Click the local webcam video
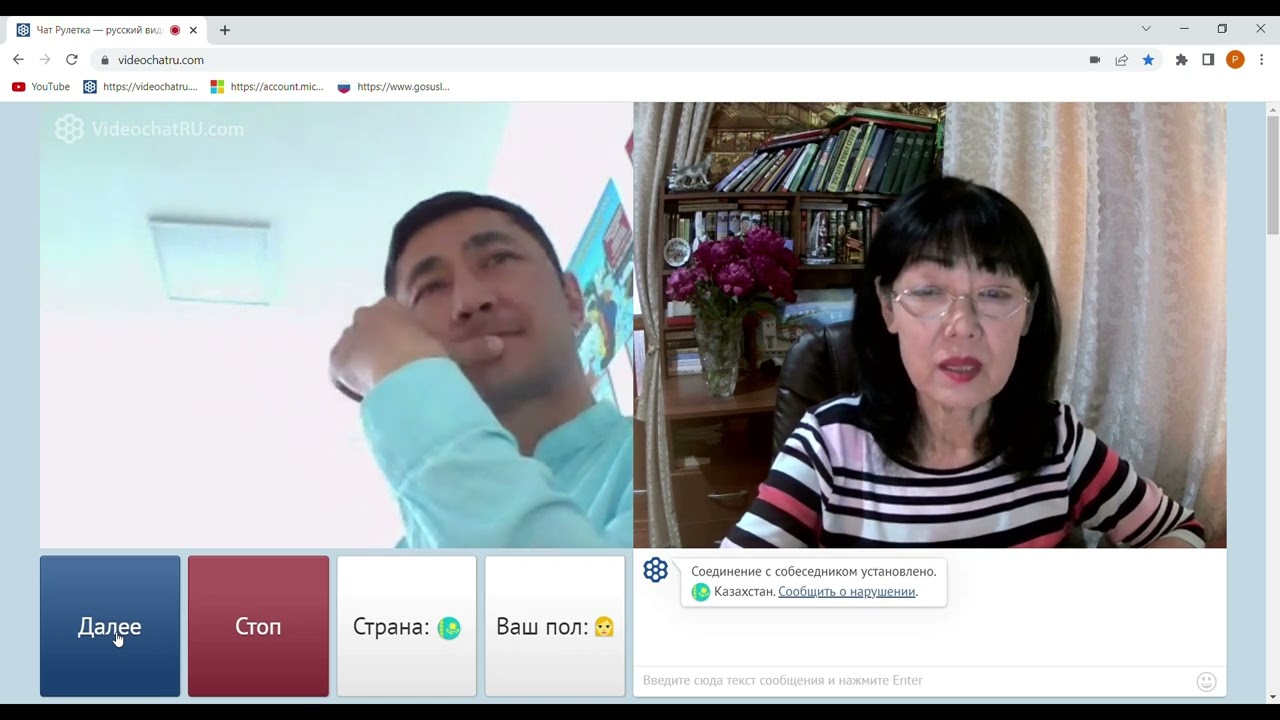 point(930,325)
